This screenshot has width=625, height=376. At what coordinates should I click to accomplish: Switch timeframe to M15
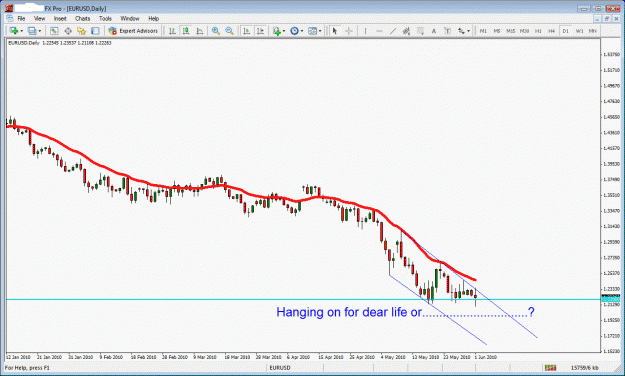point(511,31)
